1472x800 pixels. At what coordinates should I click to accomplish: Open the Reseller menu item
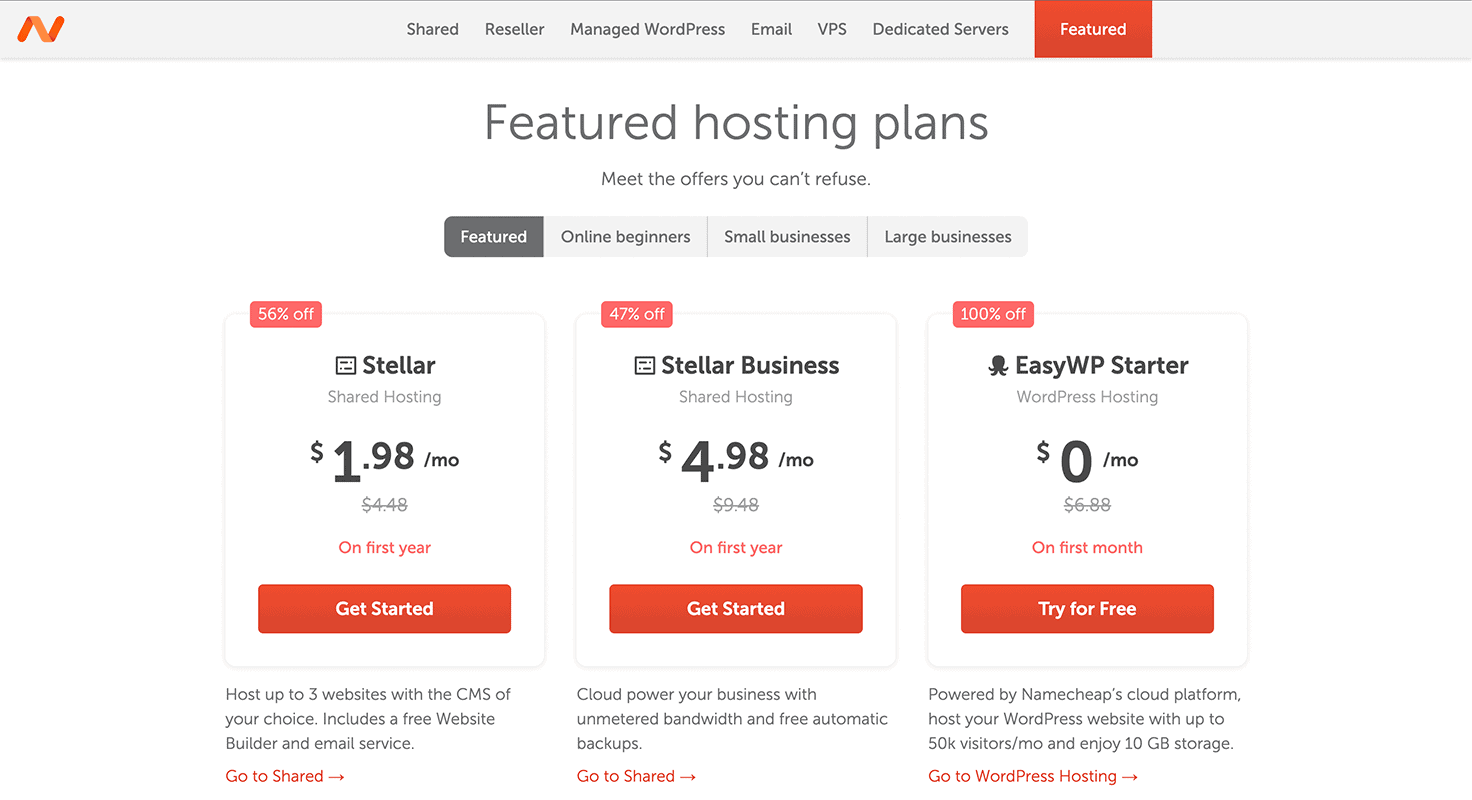click(514, 29)
